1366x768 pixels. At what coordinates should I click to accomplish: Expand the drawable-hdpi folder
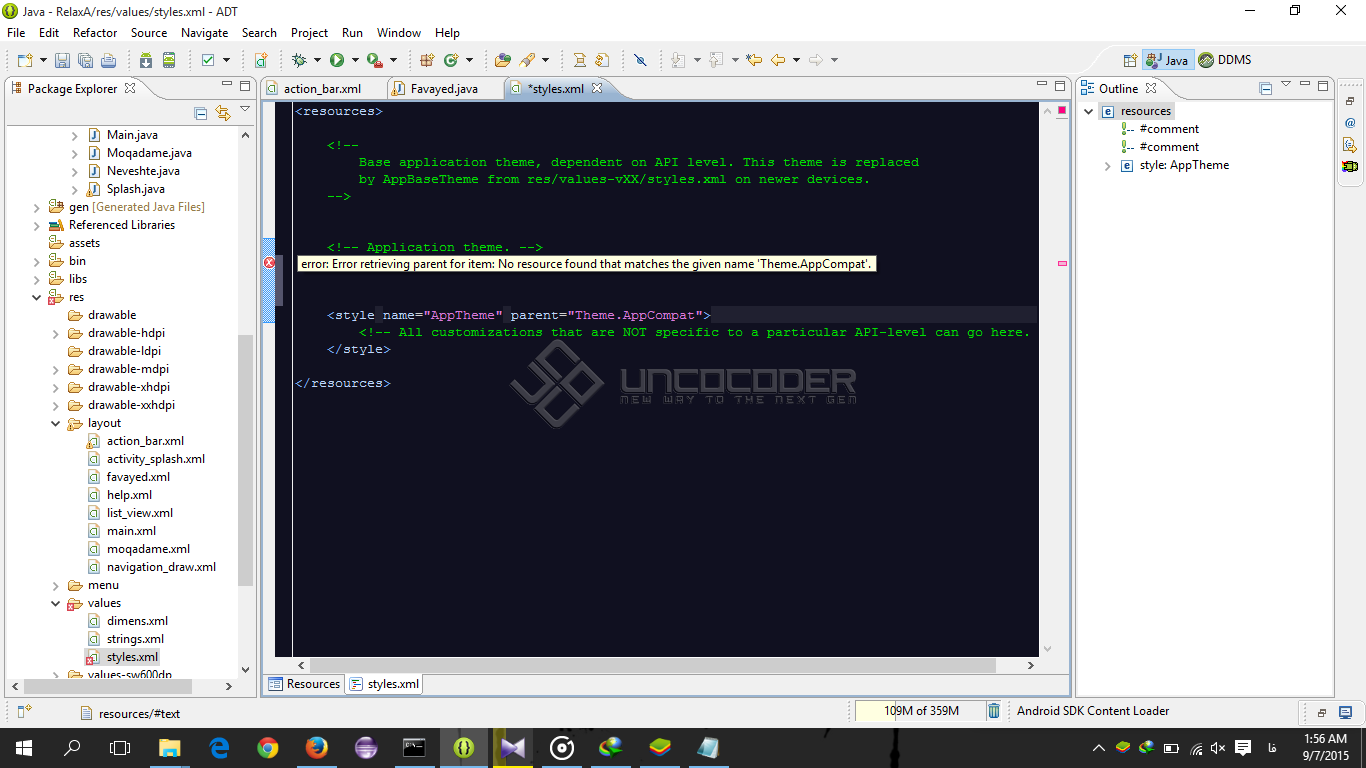pyautogui.click(x=56, y=333)
